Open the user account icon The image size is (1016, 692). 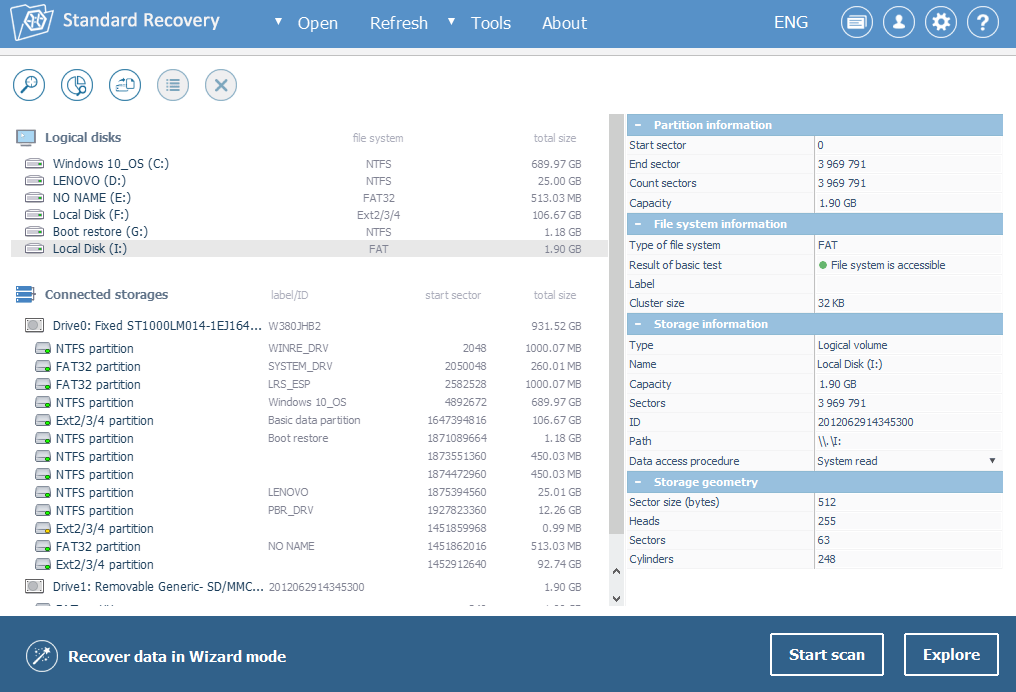[x=899, y=22]
